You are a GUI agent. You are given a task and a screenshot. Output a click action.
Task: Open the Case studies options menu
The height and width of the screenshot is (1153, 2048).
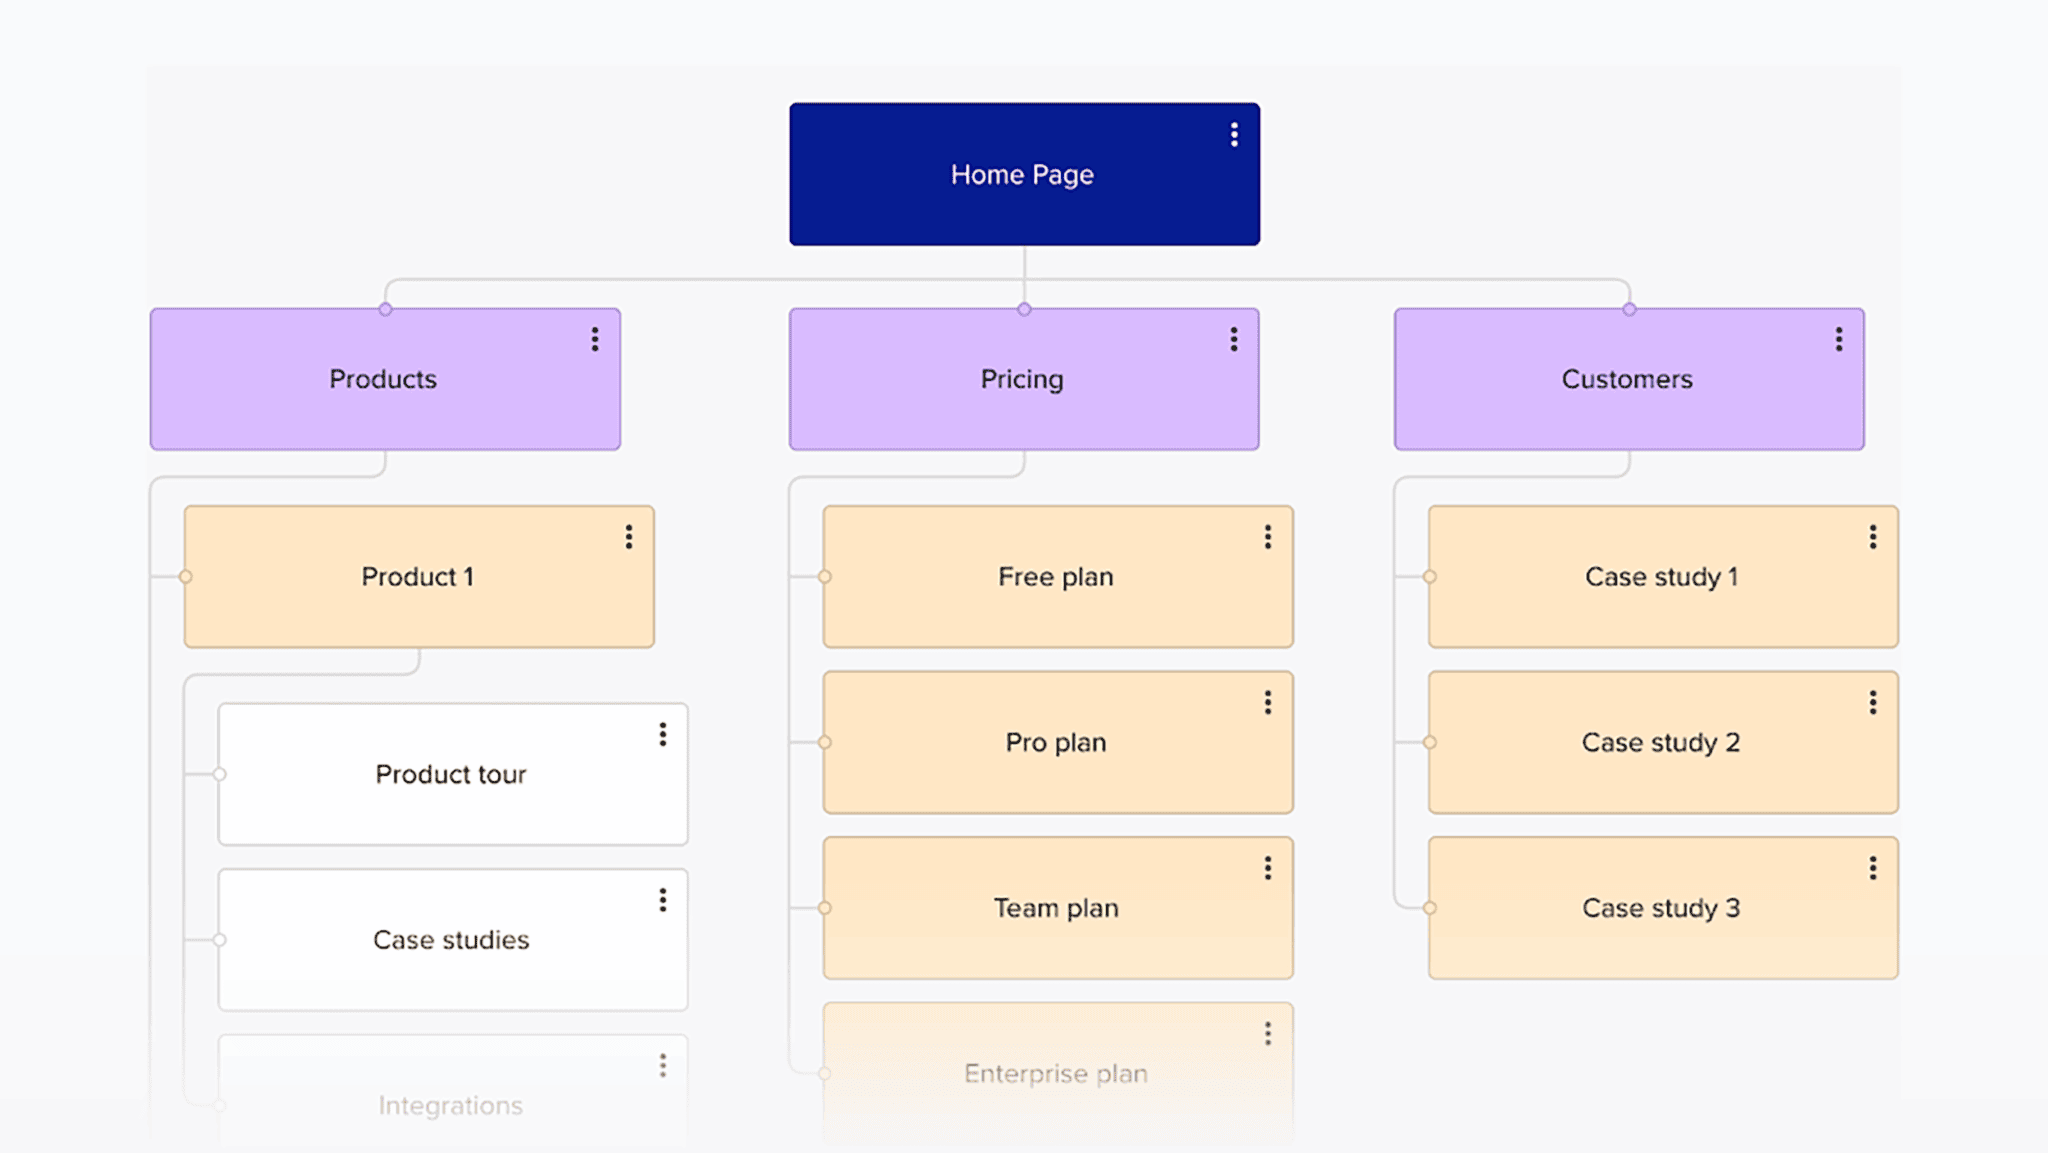[662, 900]
